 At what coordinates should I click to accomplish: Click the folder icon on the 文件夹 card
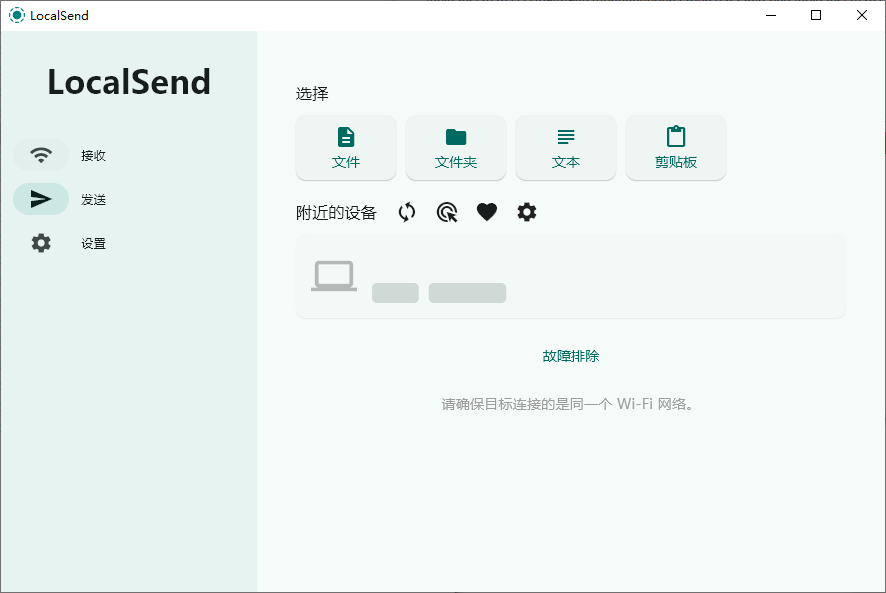point(455,136)
